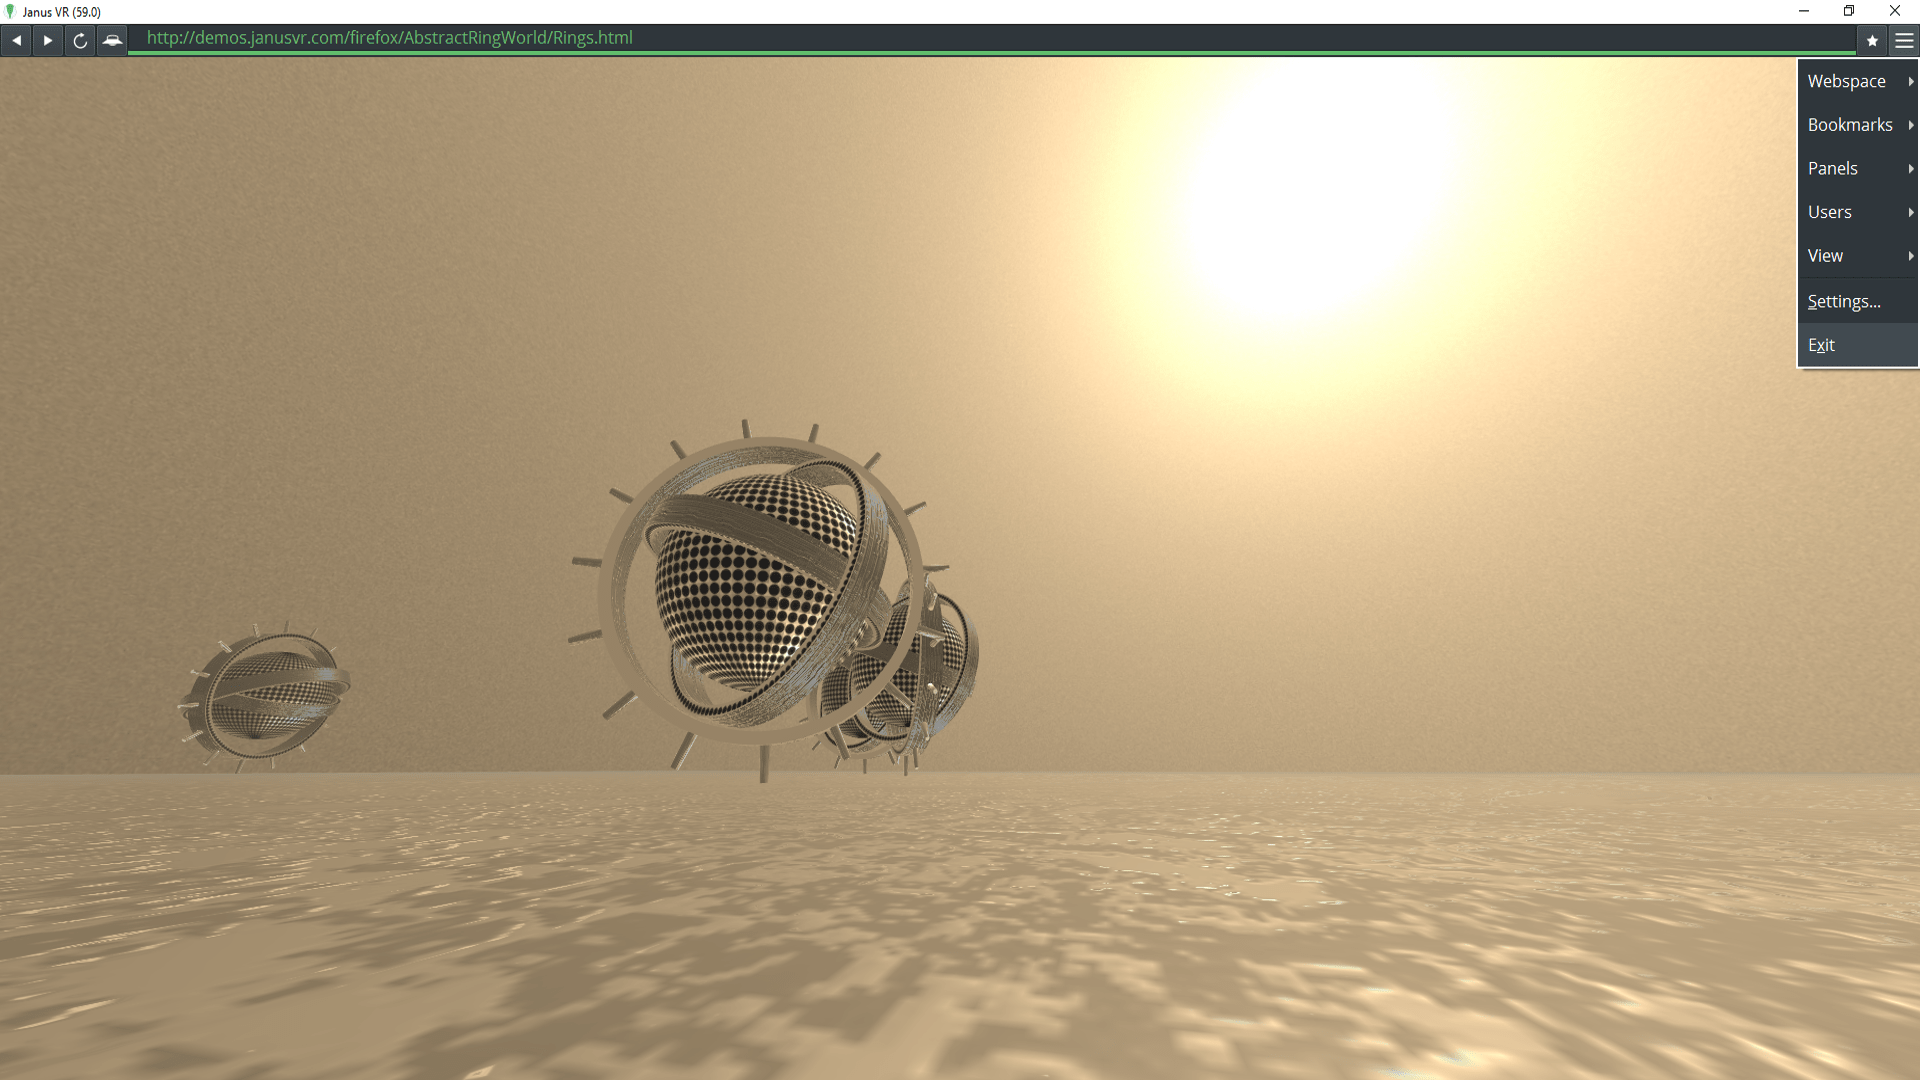Image resolution: width=1920 pixels, height=1080 pixels.
Task: Close the hamburger menu icon
Action: (x=1904, y=41)
